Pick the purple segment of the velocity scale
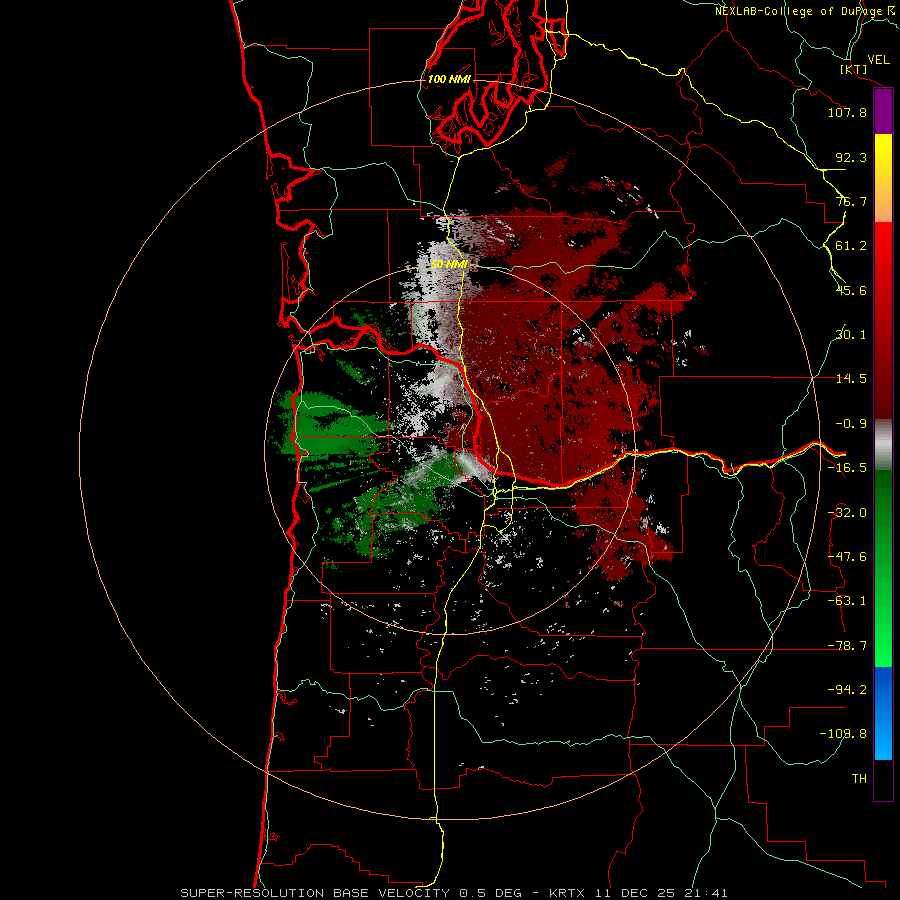The image size is (900, 900). 883,111
